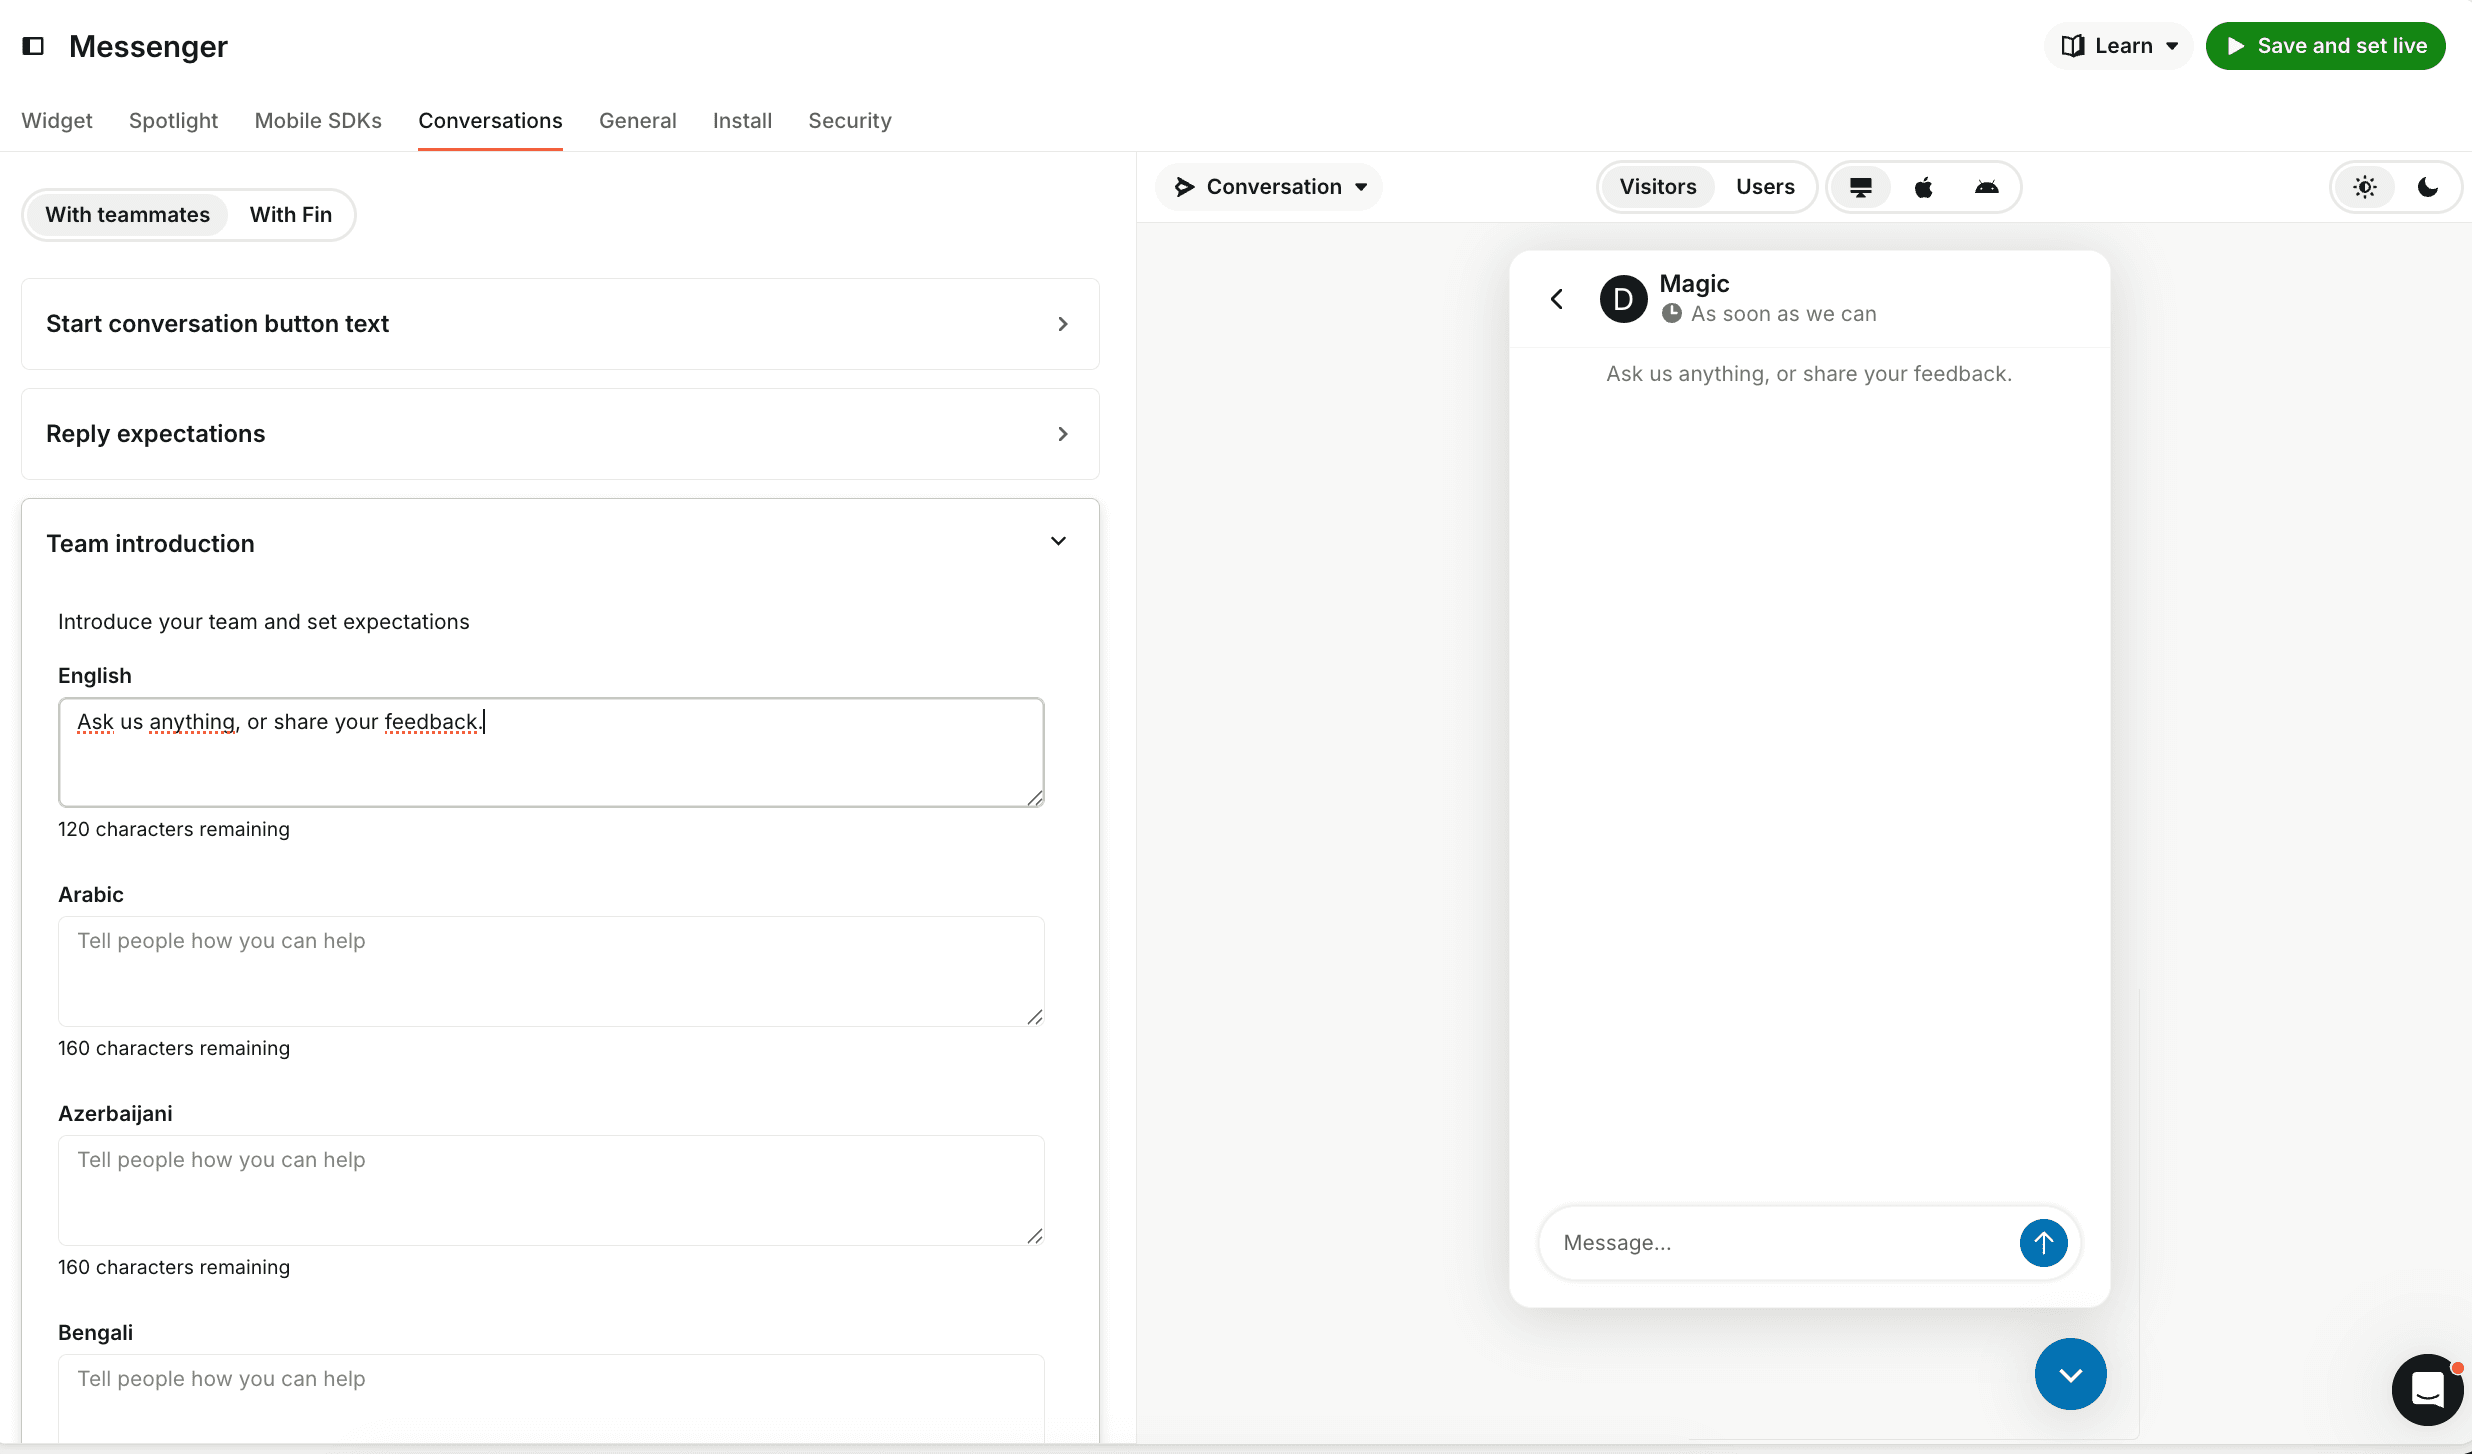Open the black Intercom chat launcher
The width and height of the screenshot is (2472, 1454).
[2427, 1389]
